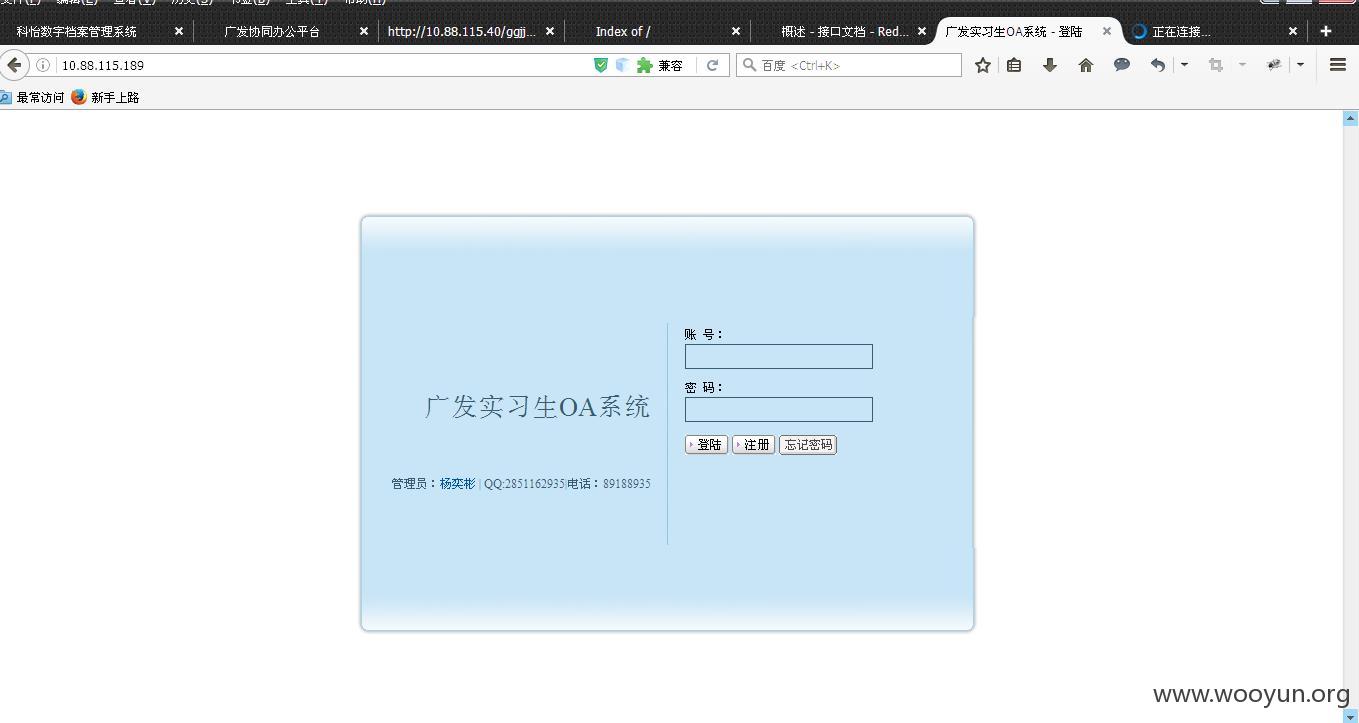This screenshot has height=723, width=1359.
Task: Click the 注册 register button
Action: [x=753, y=445]
